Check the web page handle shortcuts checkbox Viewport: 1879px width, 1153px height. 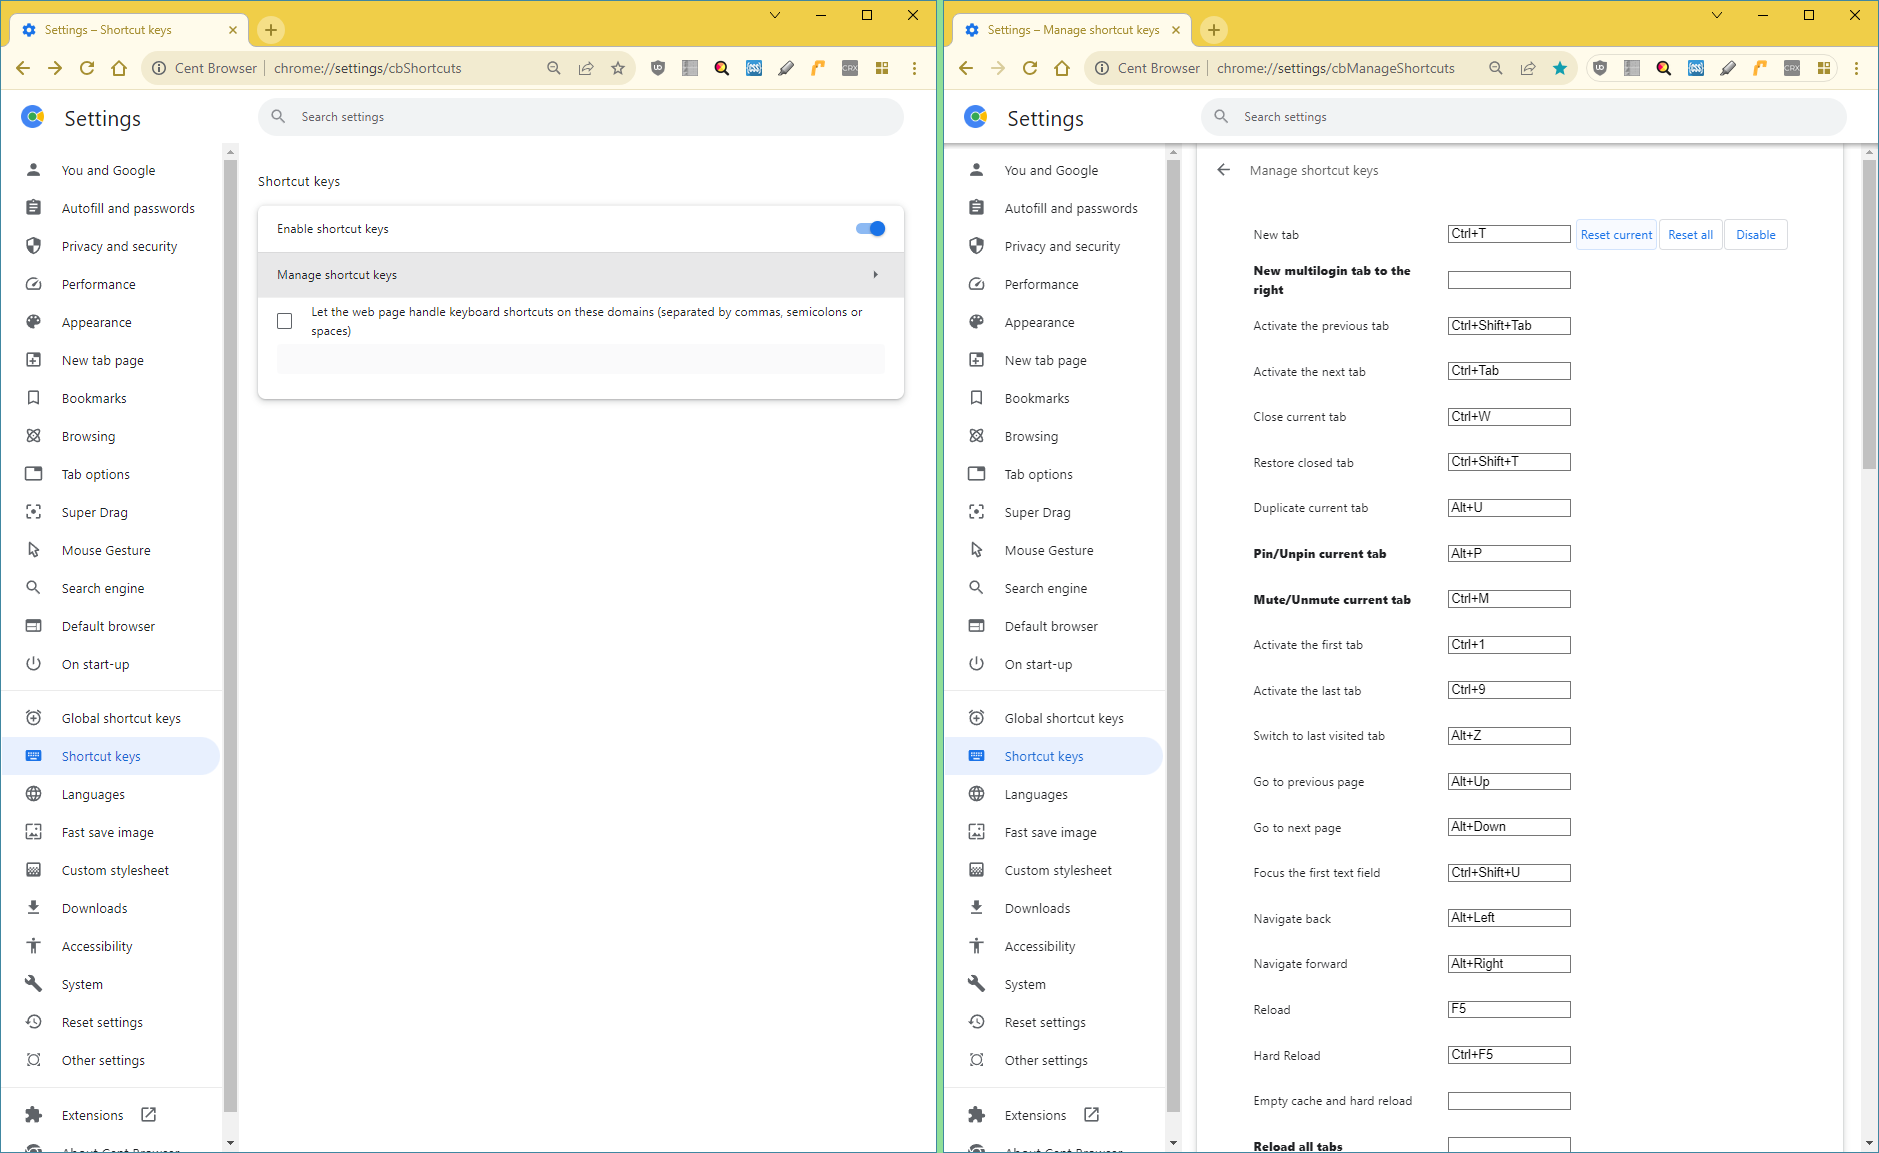(285, 321)
